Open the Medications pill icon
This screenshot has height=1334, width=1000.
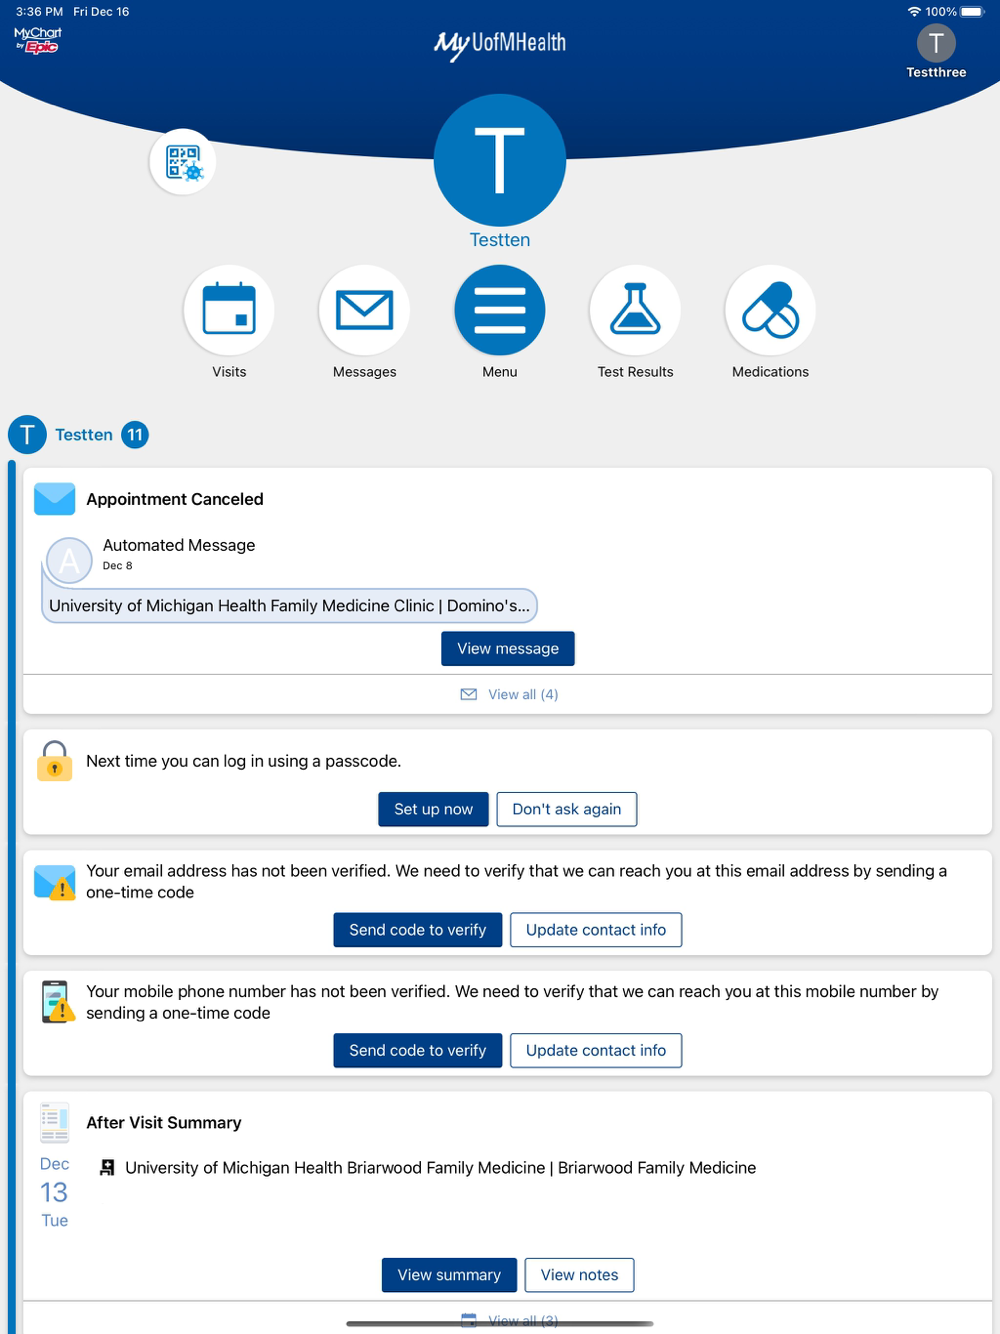click(x=770, y=310)
